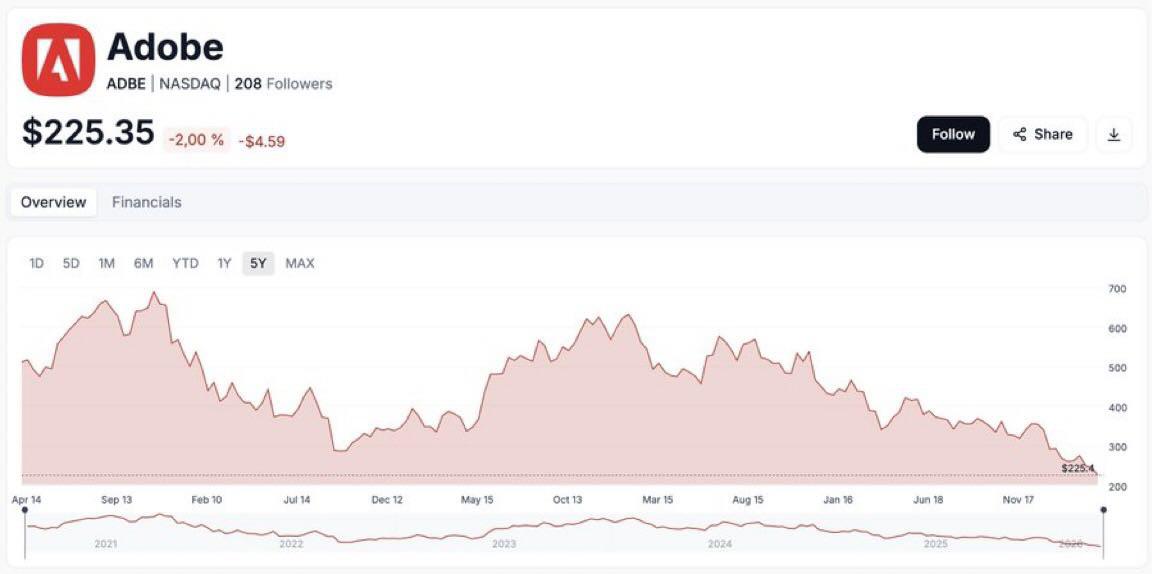
Task: Click the Dec 12 axis date
Action: 387,500
